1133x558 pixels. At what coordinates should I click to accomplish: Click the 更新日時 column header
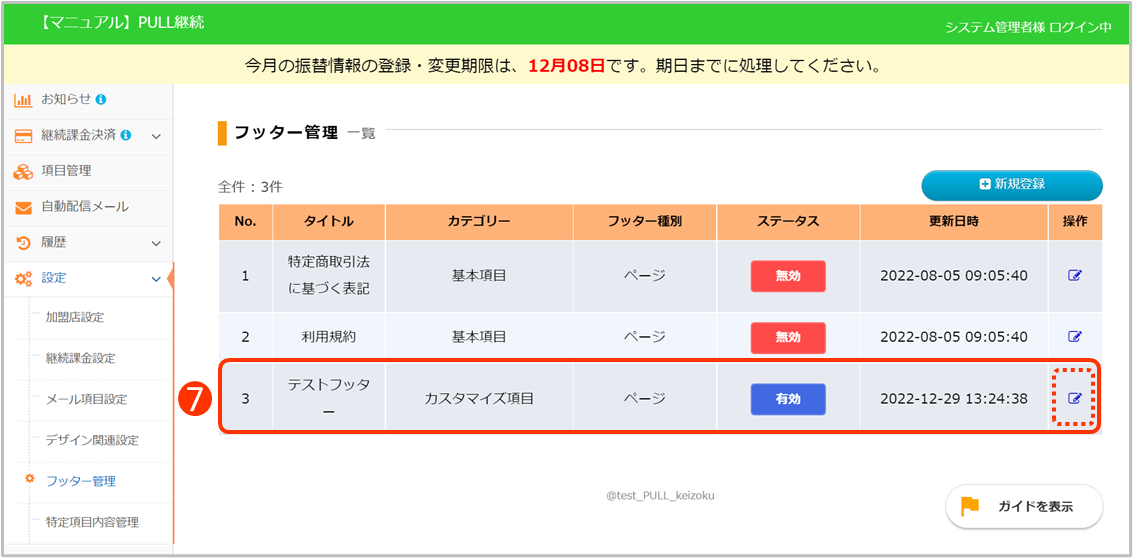click(953, 222)
